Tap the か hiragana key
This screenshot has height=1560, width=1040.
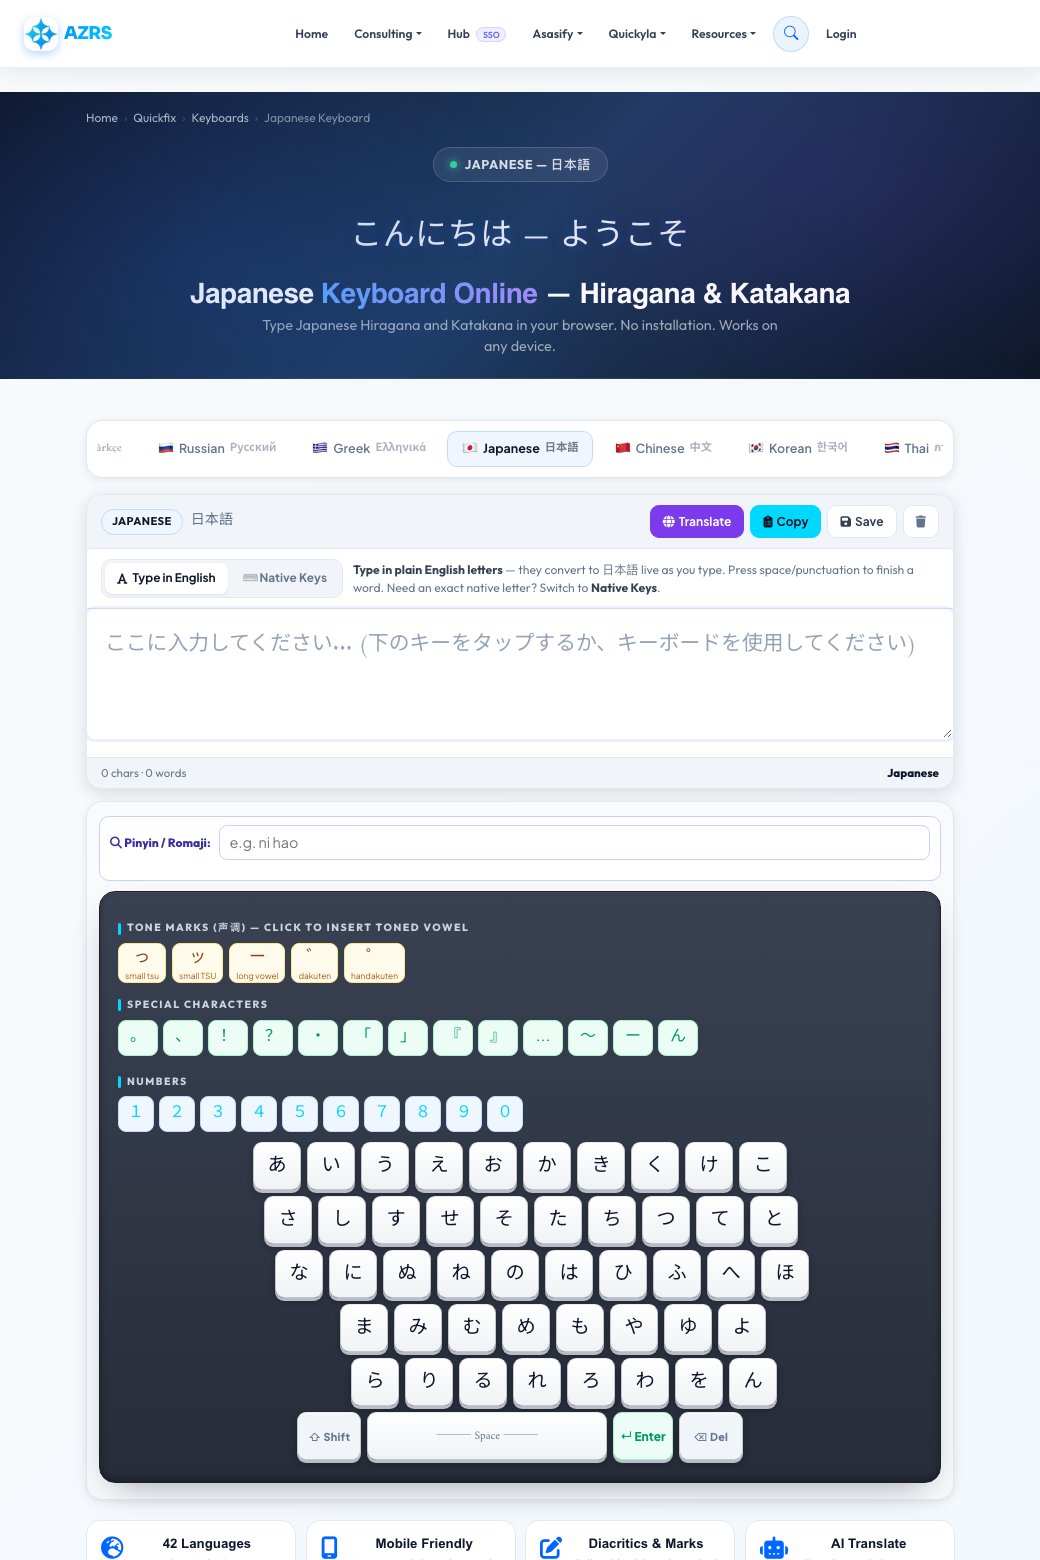click(x=547, y=1166)
